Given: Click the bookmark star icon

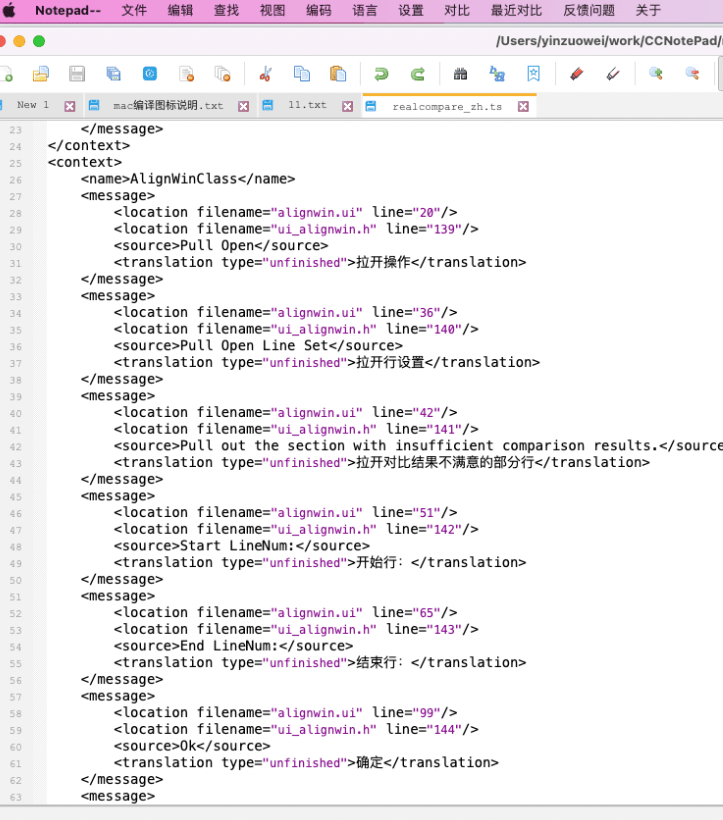Looking at the screenshot, I should pos(533,74).
